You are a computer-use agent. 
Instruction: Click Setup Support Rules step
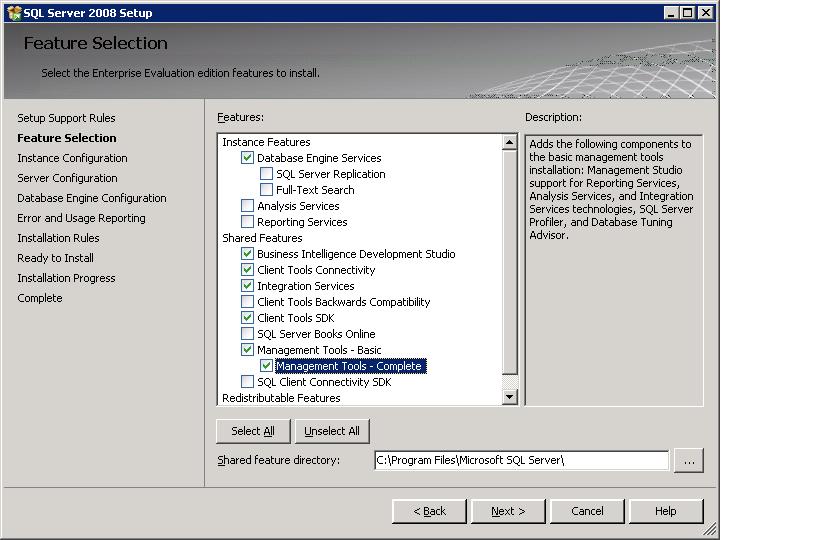pos(66,118)
